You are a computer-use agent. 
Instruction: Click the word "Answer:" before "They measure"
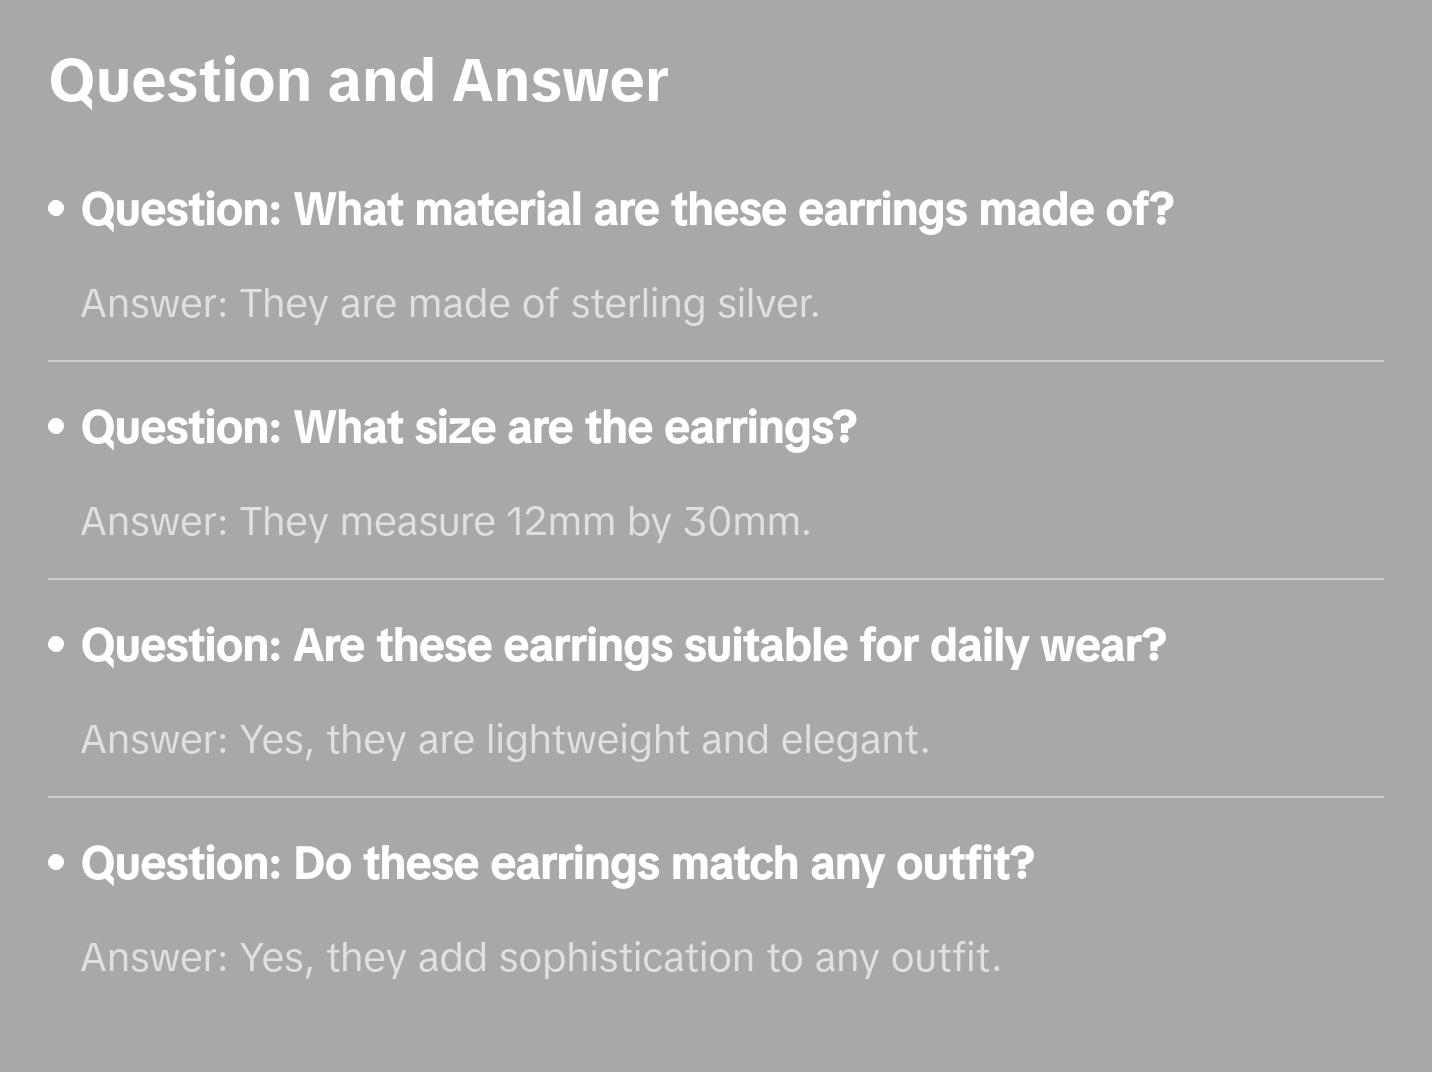[155, 522]
